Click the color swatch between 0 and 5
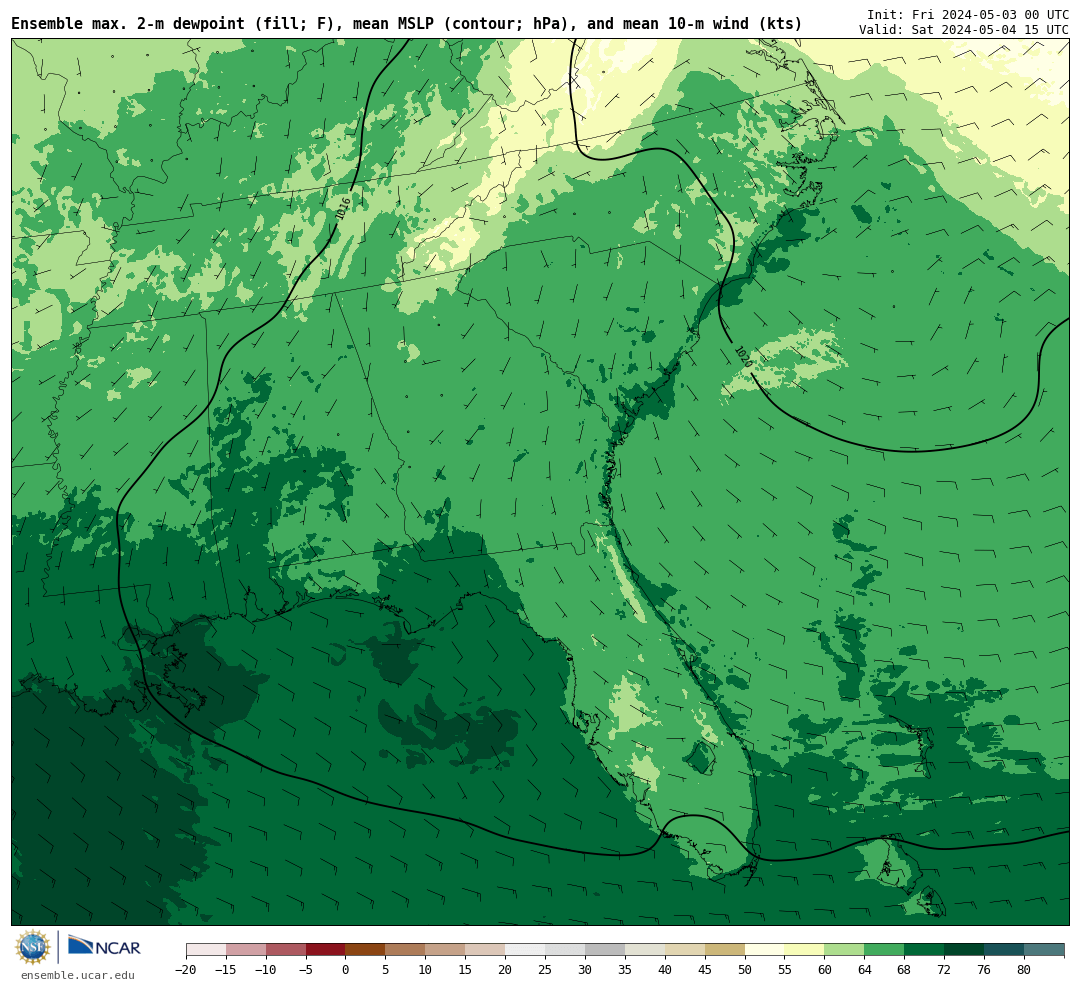The width and height of the screenshot is (1080, 988). pyautogui.click(x=365, y=950)
